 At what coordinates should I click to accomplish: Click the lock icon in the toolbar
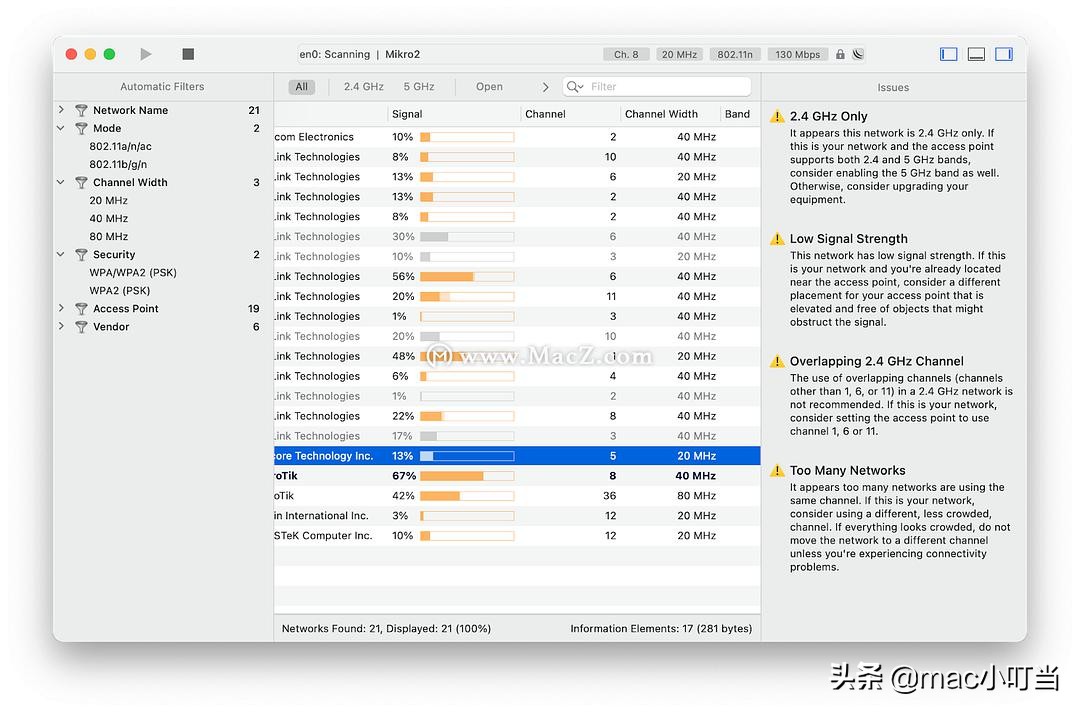[840, 54]
